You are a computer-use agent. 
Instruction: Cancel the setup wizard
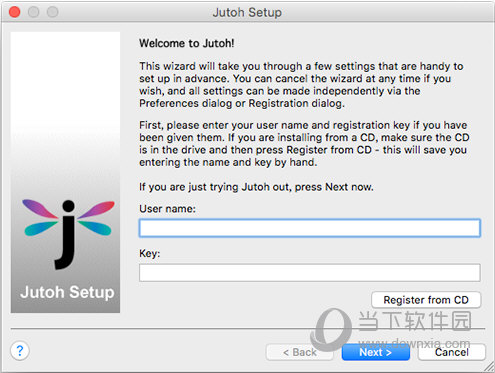coord(452,352)
